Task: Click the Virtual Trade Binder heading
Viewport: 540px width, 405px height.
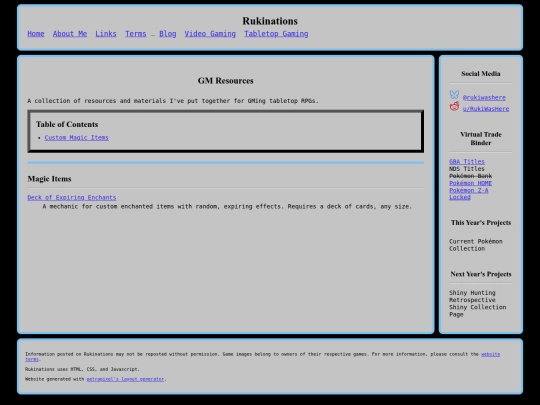Action: click(x=481, y=138)
